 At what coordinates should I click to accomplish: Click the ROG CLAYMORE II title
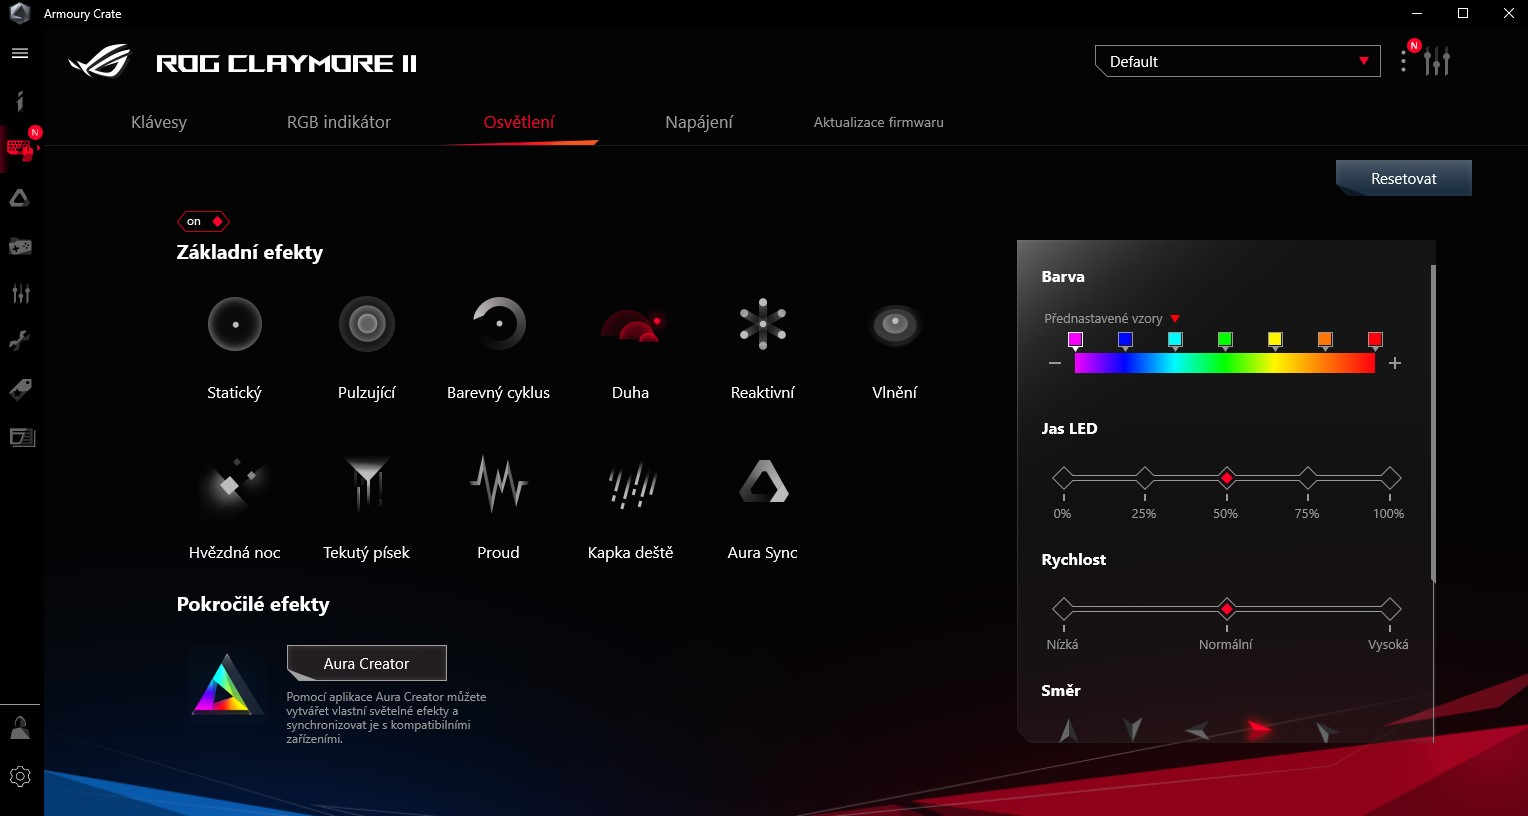pos(286,63)
